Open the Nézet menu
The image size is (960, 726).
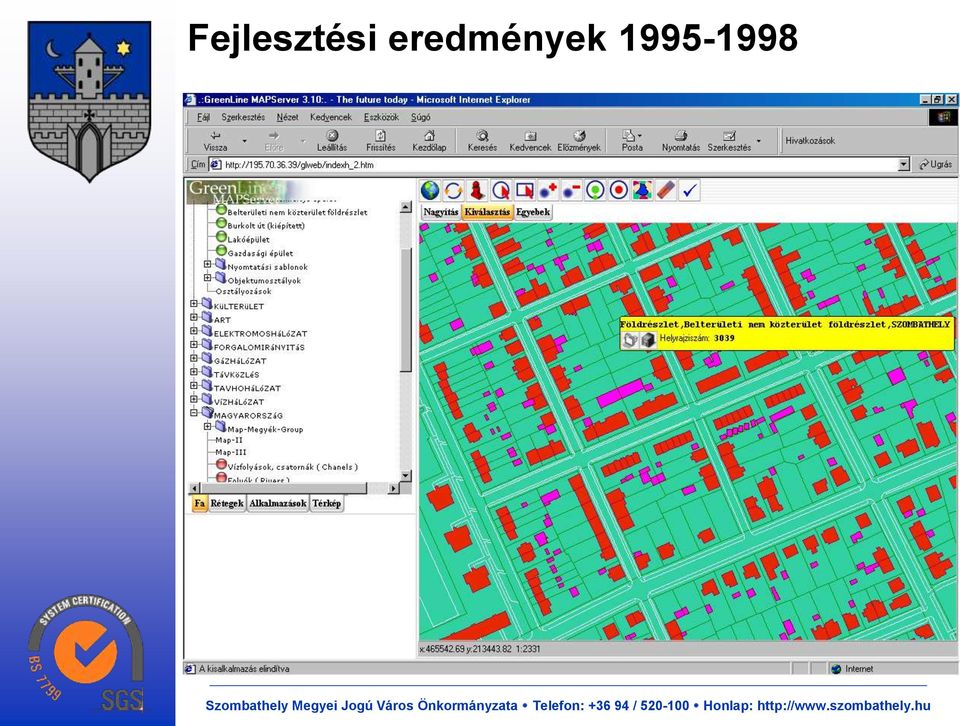coord(287,117)
